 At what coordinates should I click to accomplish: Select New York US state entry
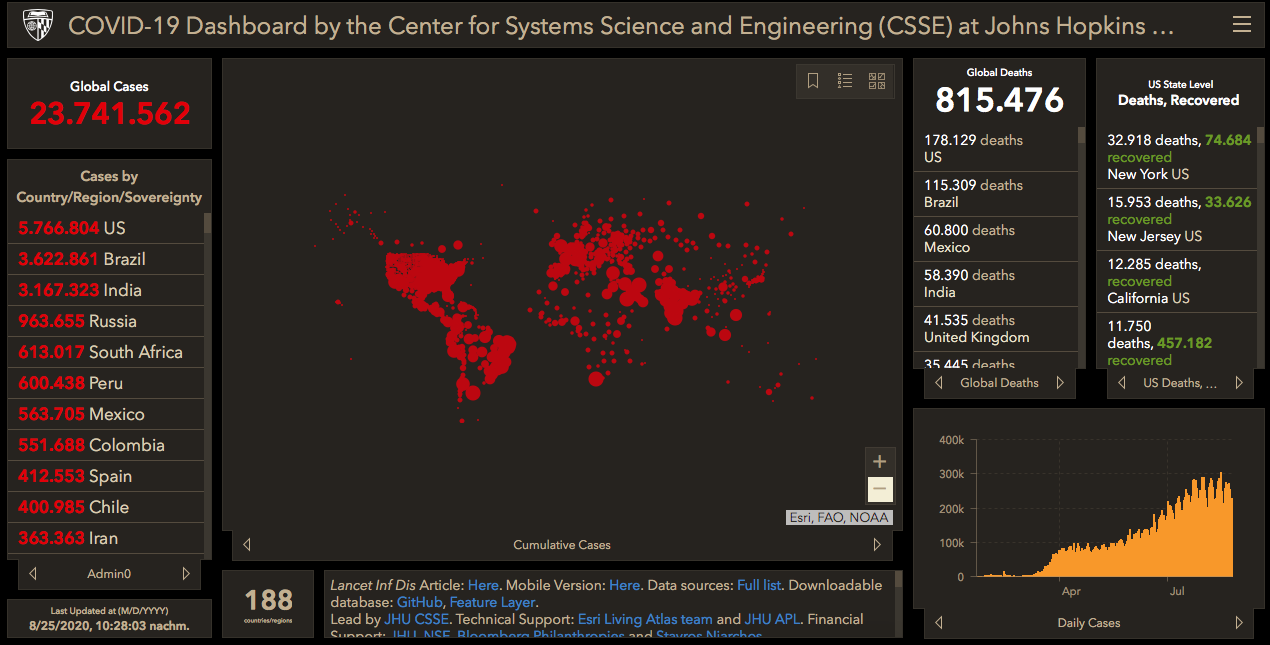click(x=1177, y=157)
